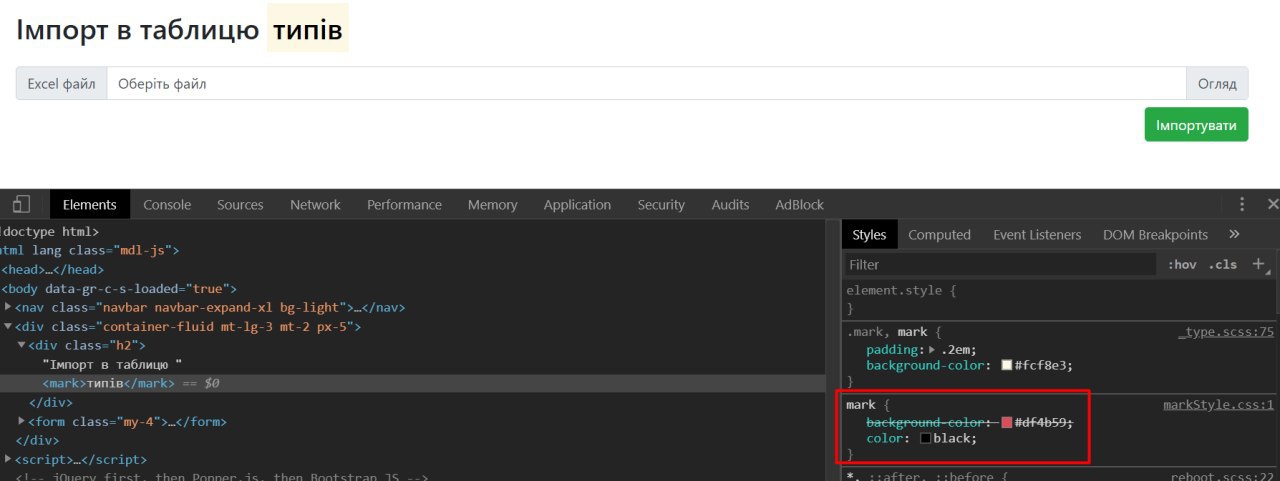This screenshot has height=481, width=1280.
Task: Open the Console tab
Action: pos(167,204)
